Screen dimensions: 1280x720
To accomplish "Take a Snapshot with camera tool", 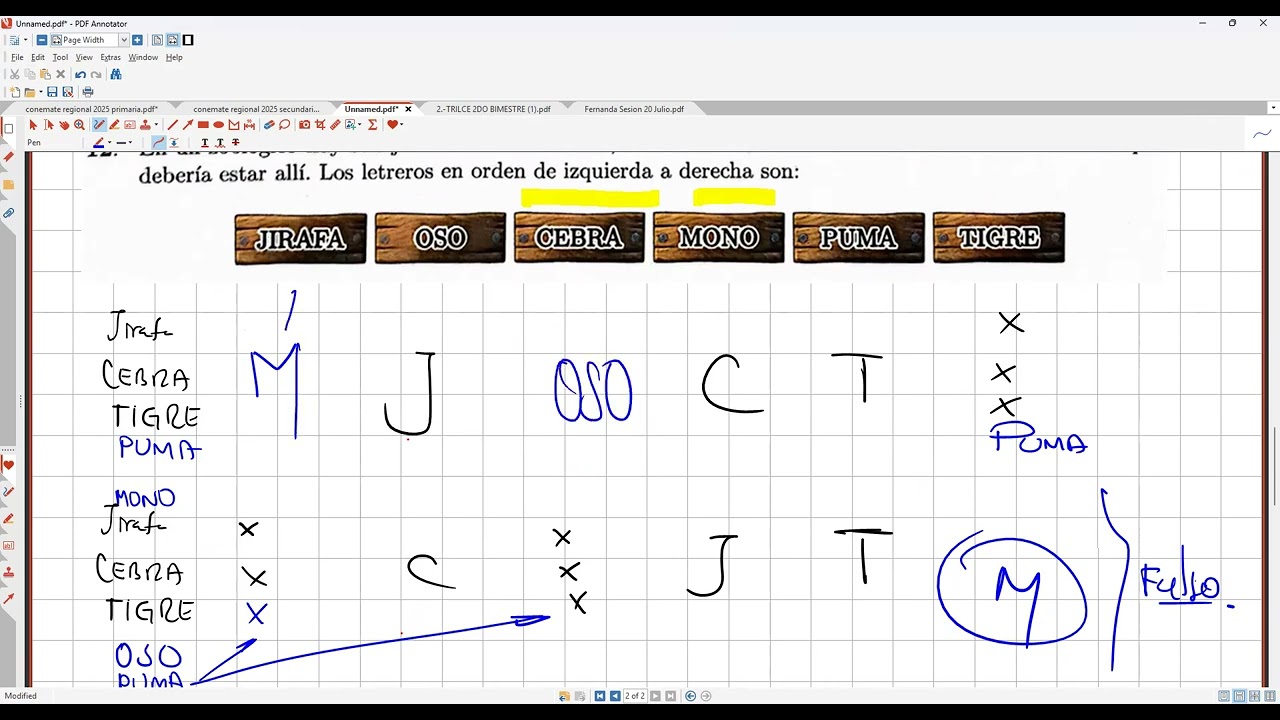I will tap(305, 125).
